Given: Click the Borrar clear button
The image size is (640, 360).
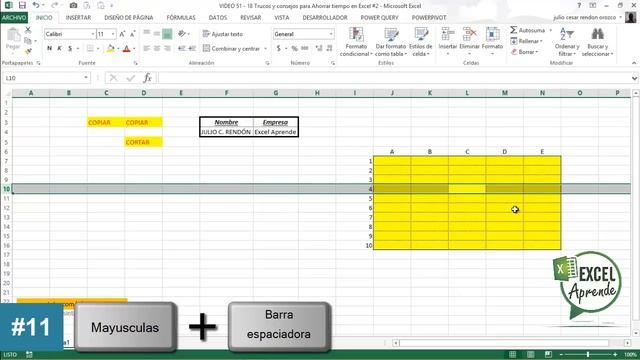Looking at the screenshot, I should [524, 52].
